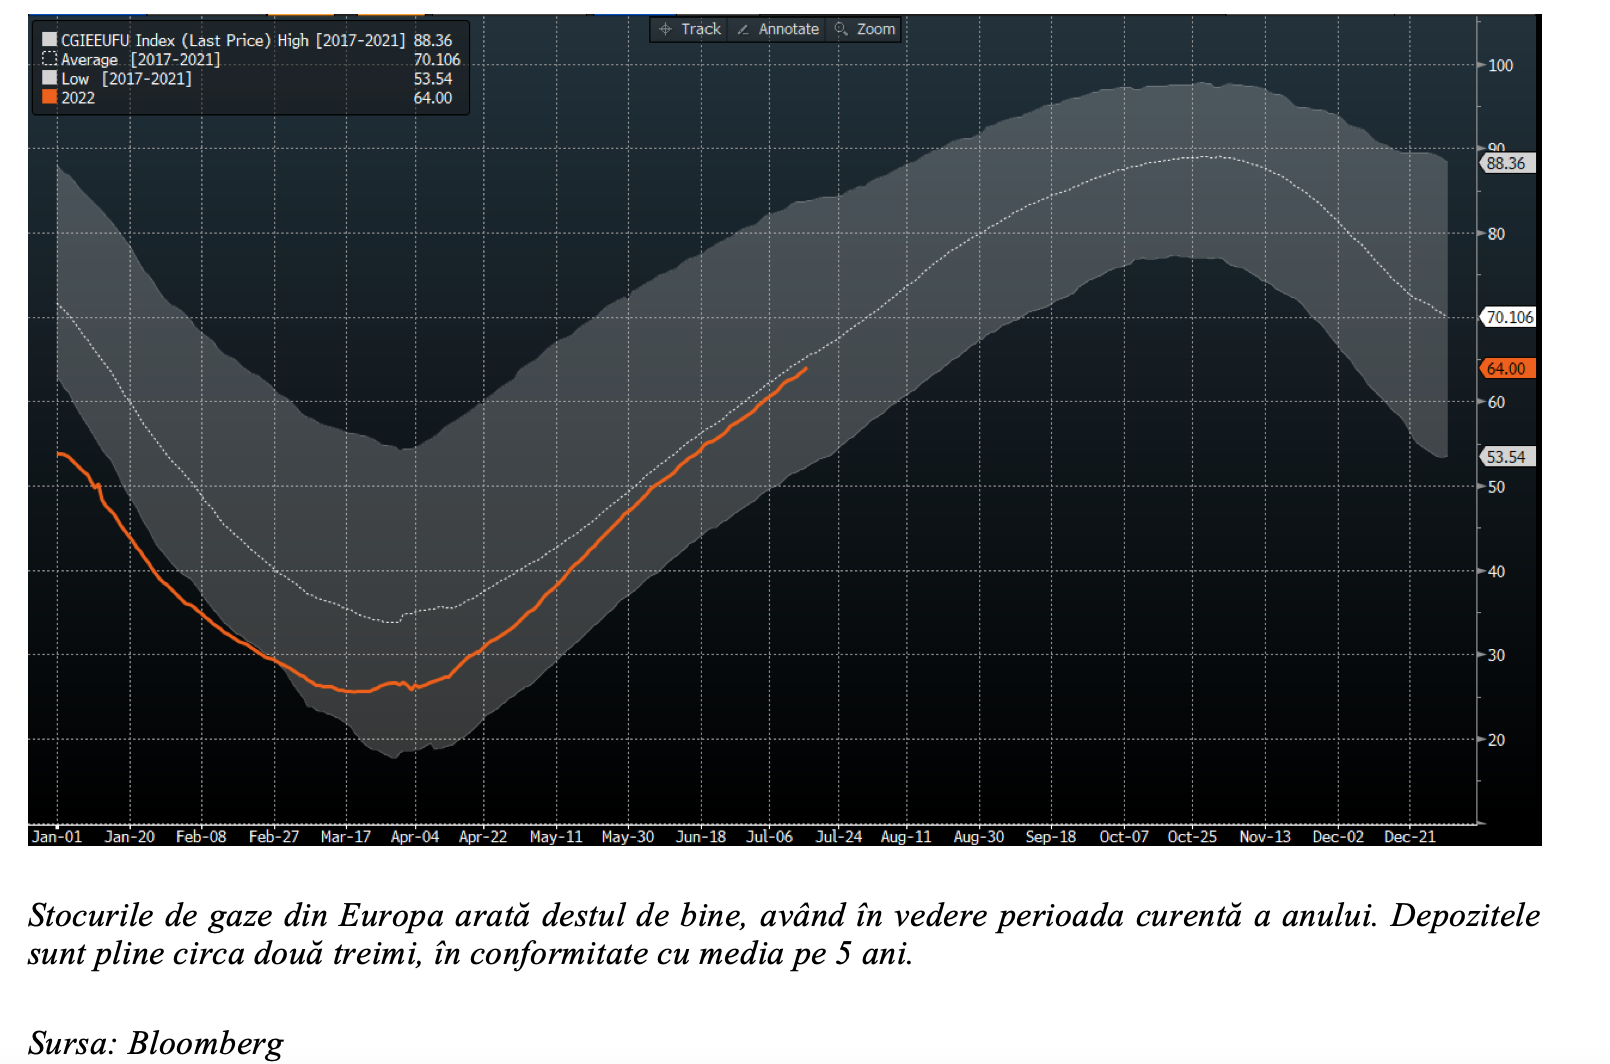Viewport: 1610px width, 1064px height.
Task: Click the 'Jun-18' date axis label
Action: (701, 836)
